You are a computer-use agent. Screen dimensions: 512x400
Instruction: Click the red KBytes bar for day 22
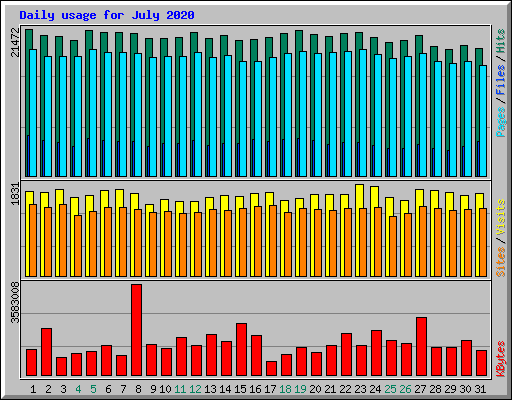tap(346, 354)
